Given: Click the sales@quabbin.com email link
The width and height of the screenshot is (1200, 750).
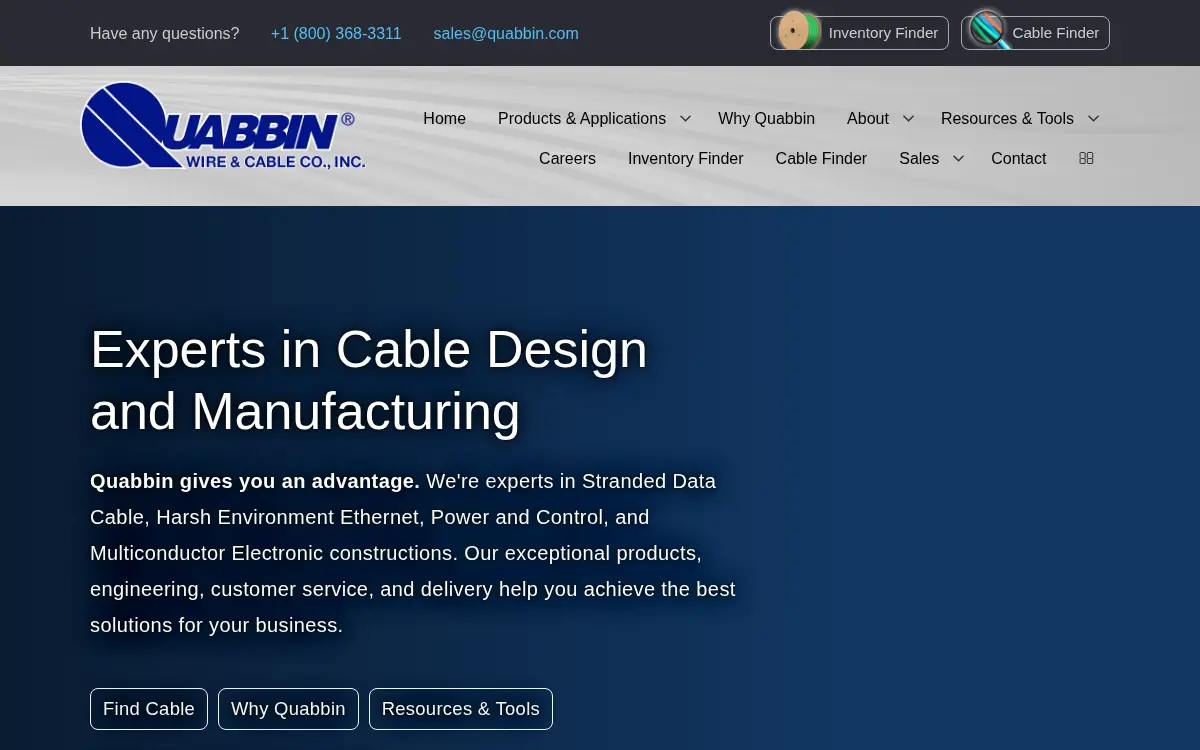Looking at the screenshot, I should 506,33.
